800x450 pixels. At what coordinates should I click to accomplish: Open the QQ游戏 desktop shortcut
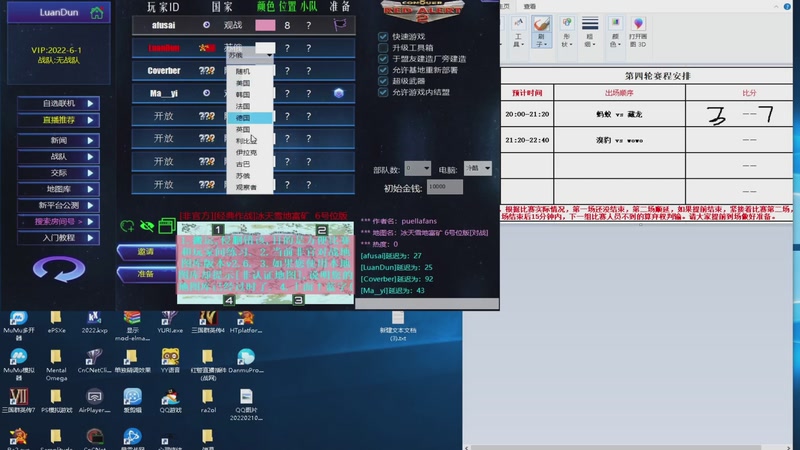pyautogui.click(x=170, y=401)
